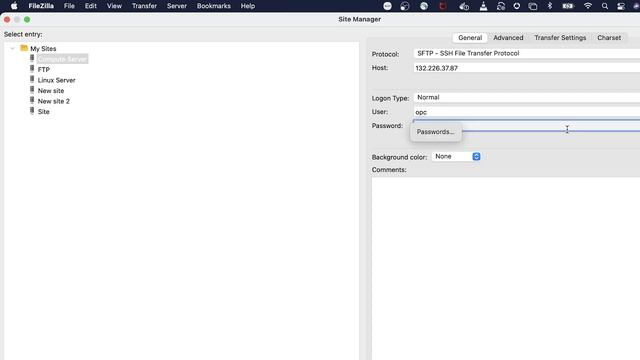The image size is (640, 360).
Task: Click the screen mirroring windows icon
Action: click(x=533, y=6)
